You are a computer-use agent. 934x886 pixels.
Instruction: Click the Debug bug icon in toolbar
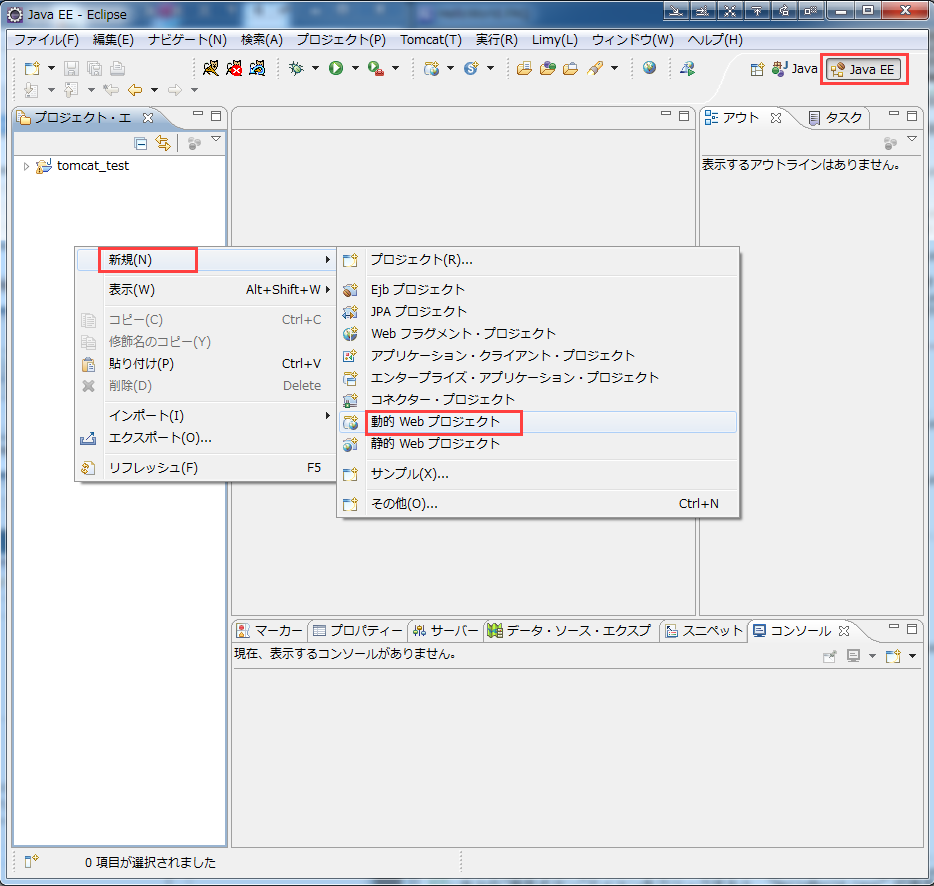point(296,68)
